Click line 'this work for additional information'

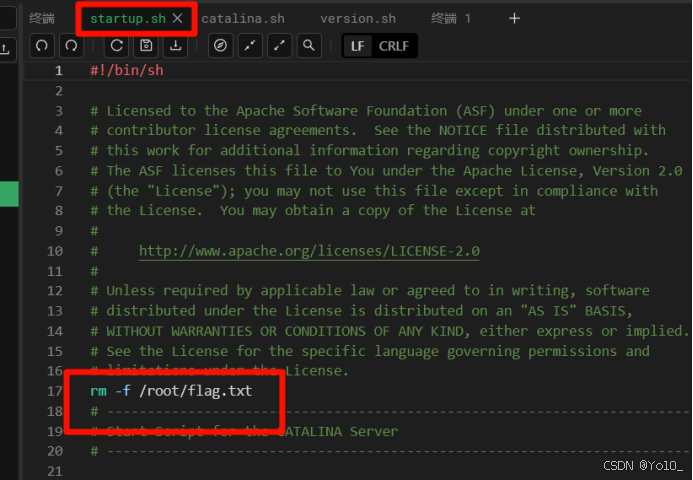tap(369, 151)
